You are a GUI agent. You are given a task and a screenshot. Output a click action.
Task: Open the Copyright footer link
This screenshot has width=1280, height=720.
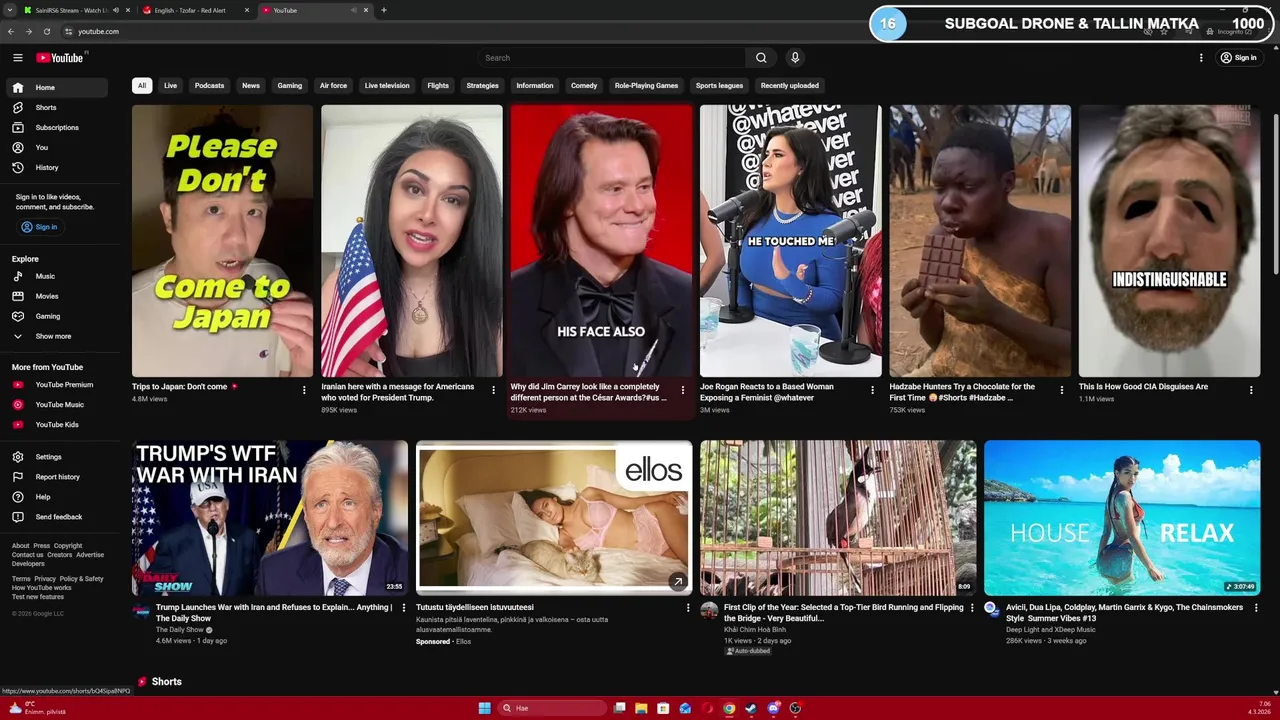pyautogui.click(x=68, y=546)
